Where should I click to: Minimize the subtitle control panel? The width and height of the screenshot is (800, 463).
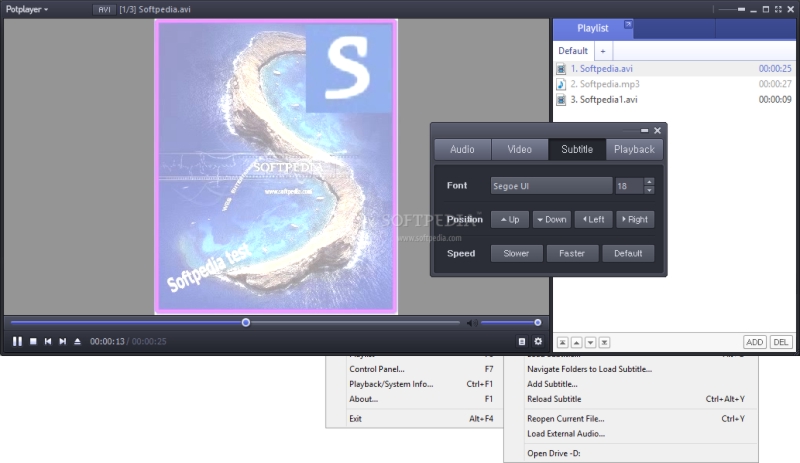pos(644,131)
